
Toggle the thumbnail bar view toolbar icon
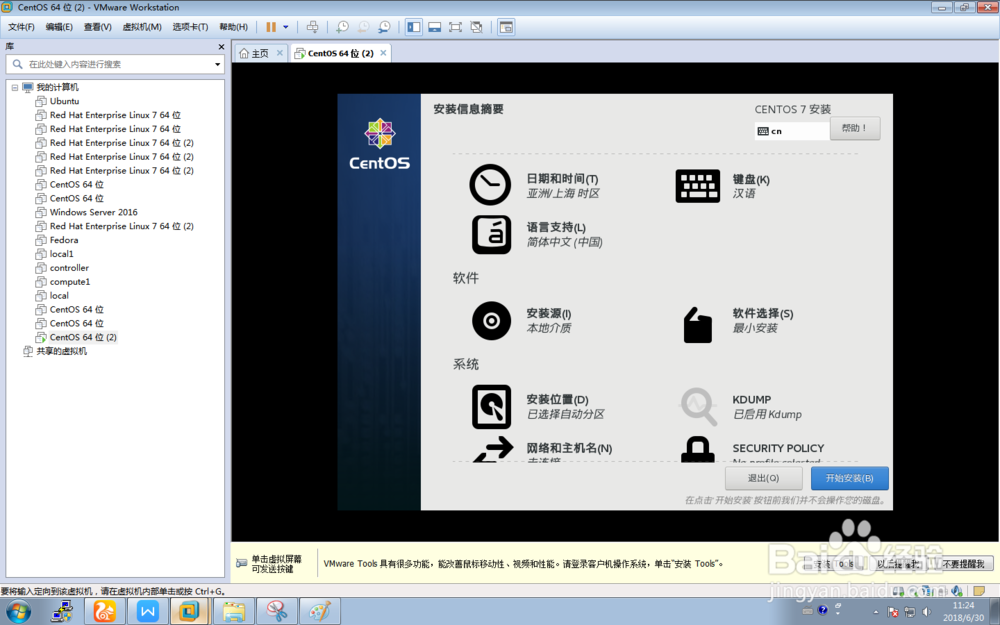click(x=434, y=27)
